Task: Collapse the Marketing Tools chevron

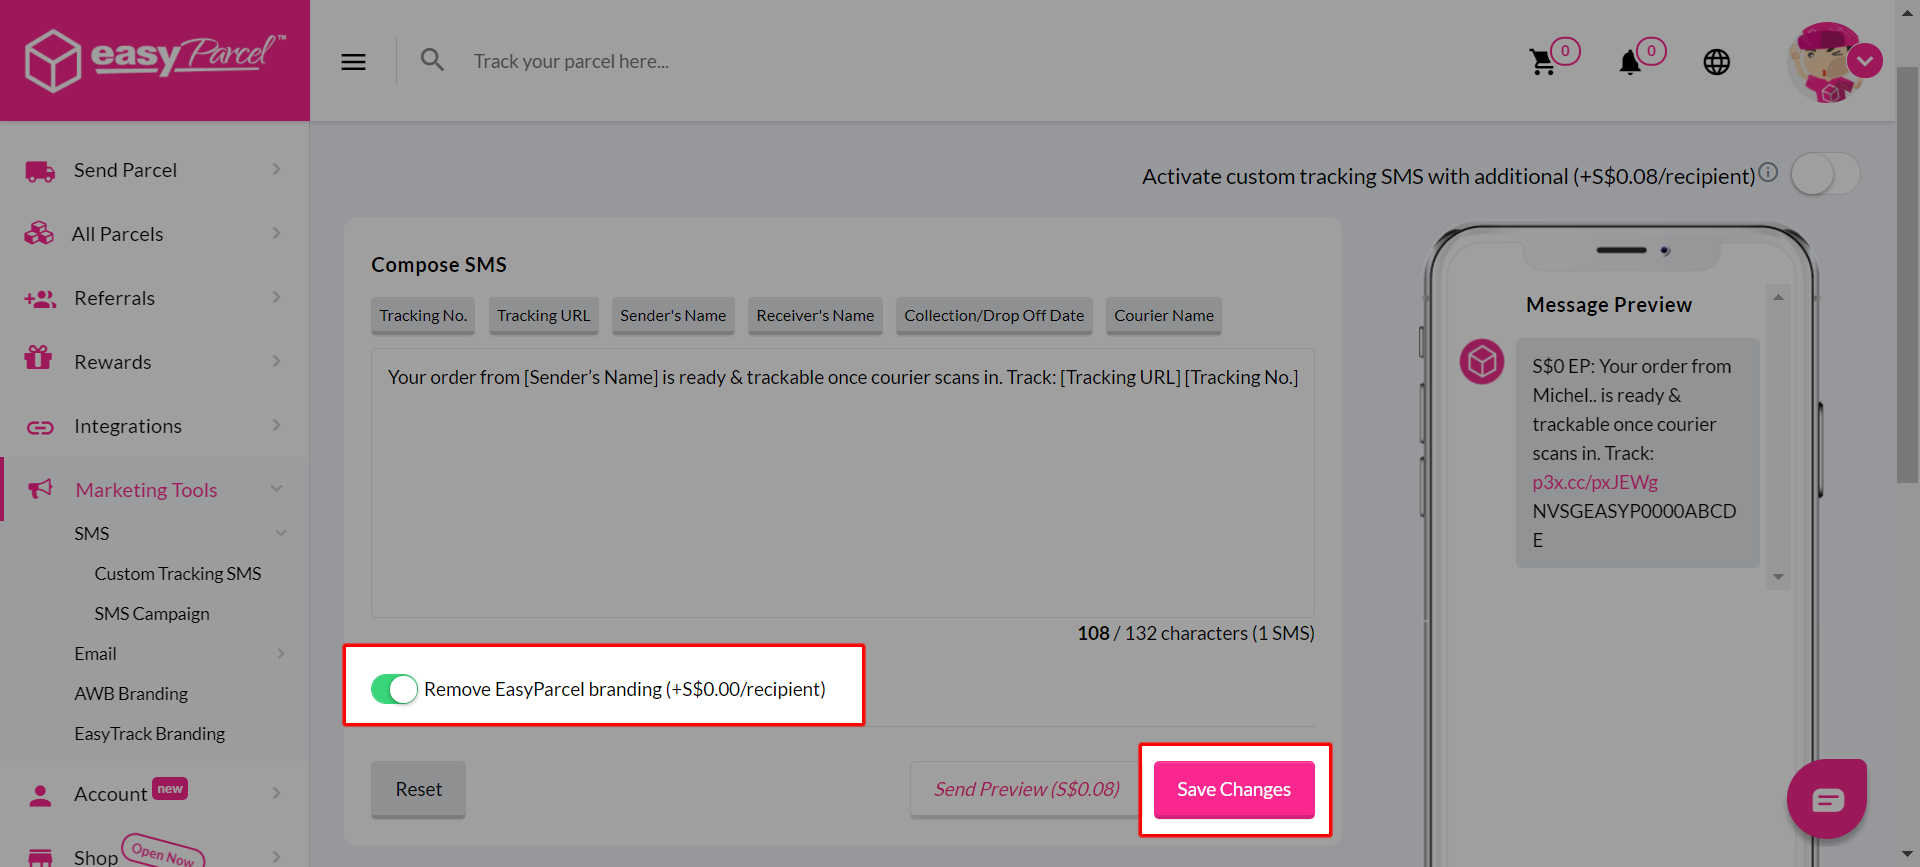Action: [277, 489]
